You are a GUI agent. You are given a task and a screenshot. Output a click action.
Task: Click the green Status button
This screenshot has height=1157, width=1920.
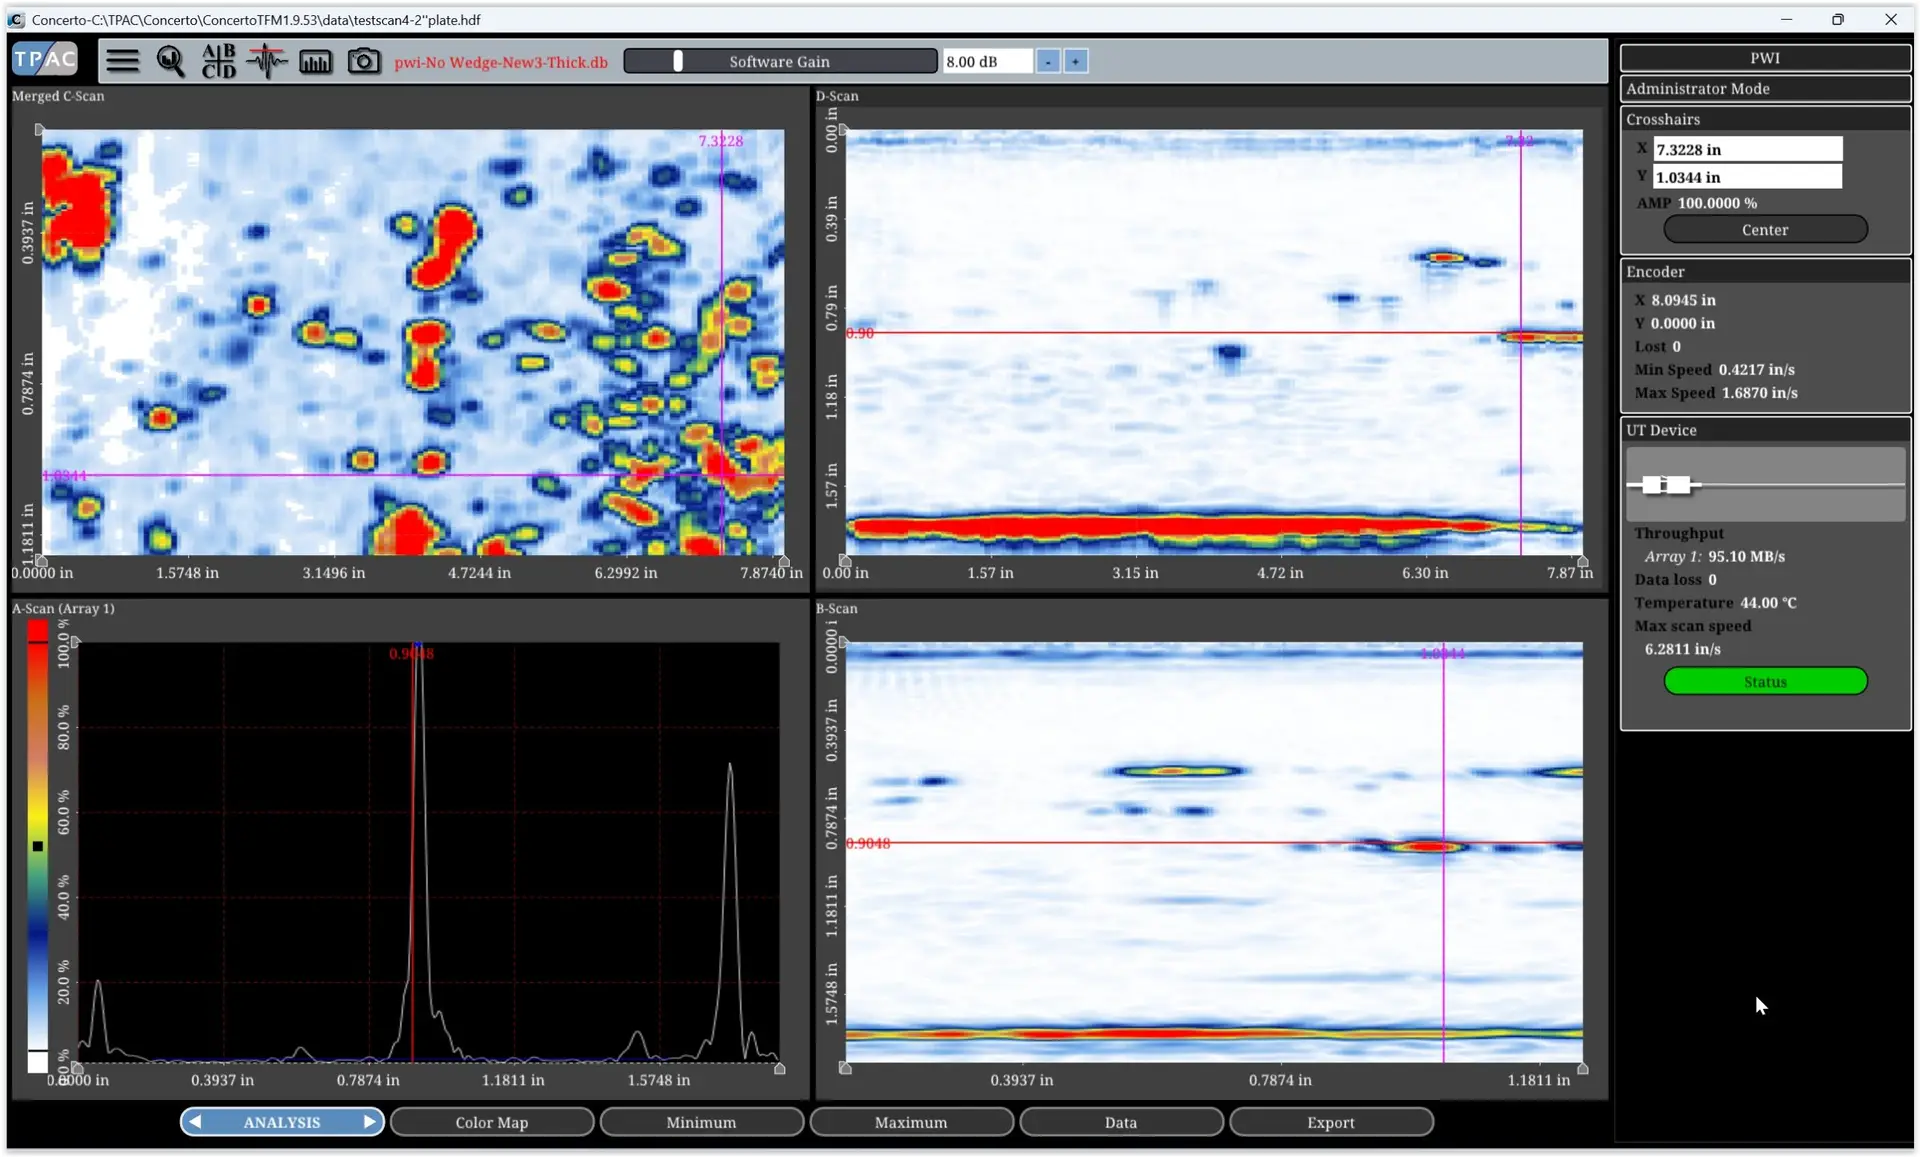[x=1764, y=681]
